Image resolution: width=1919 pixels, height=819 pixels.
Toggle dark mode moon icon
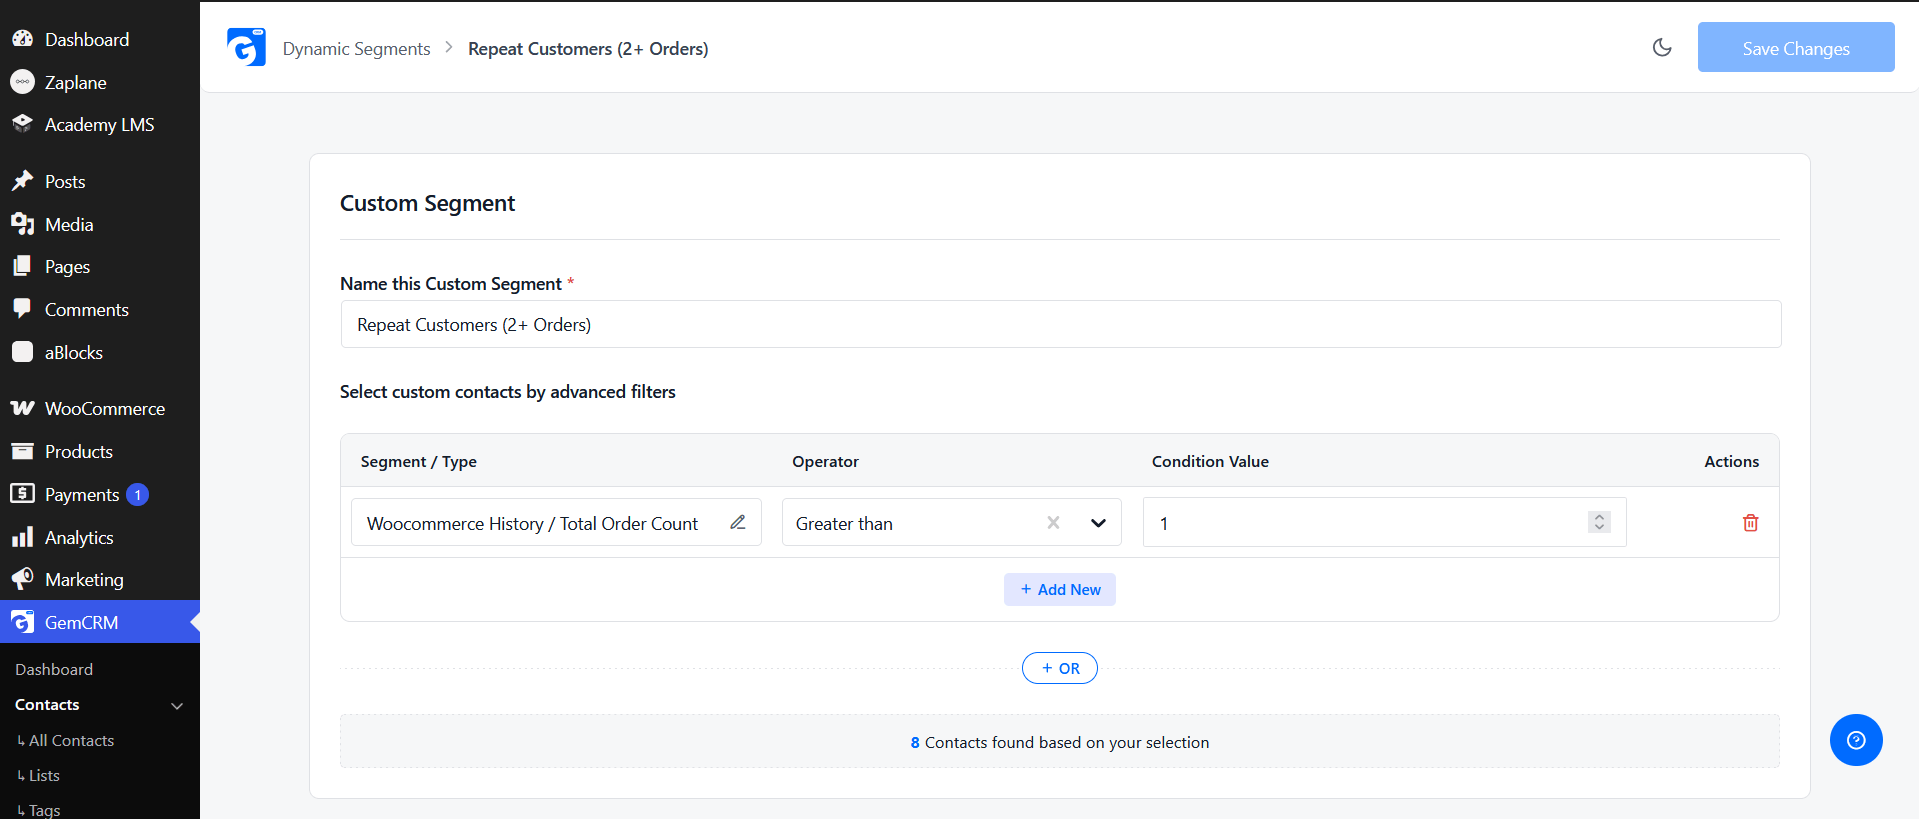pyautogui.click(x=1662, y=47)
